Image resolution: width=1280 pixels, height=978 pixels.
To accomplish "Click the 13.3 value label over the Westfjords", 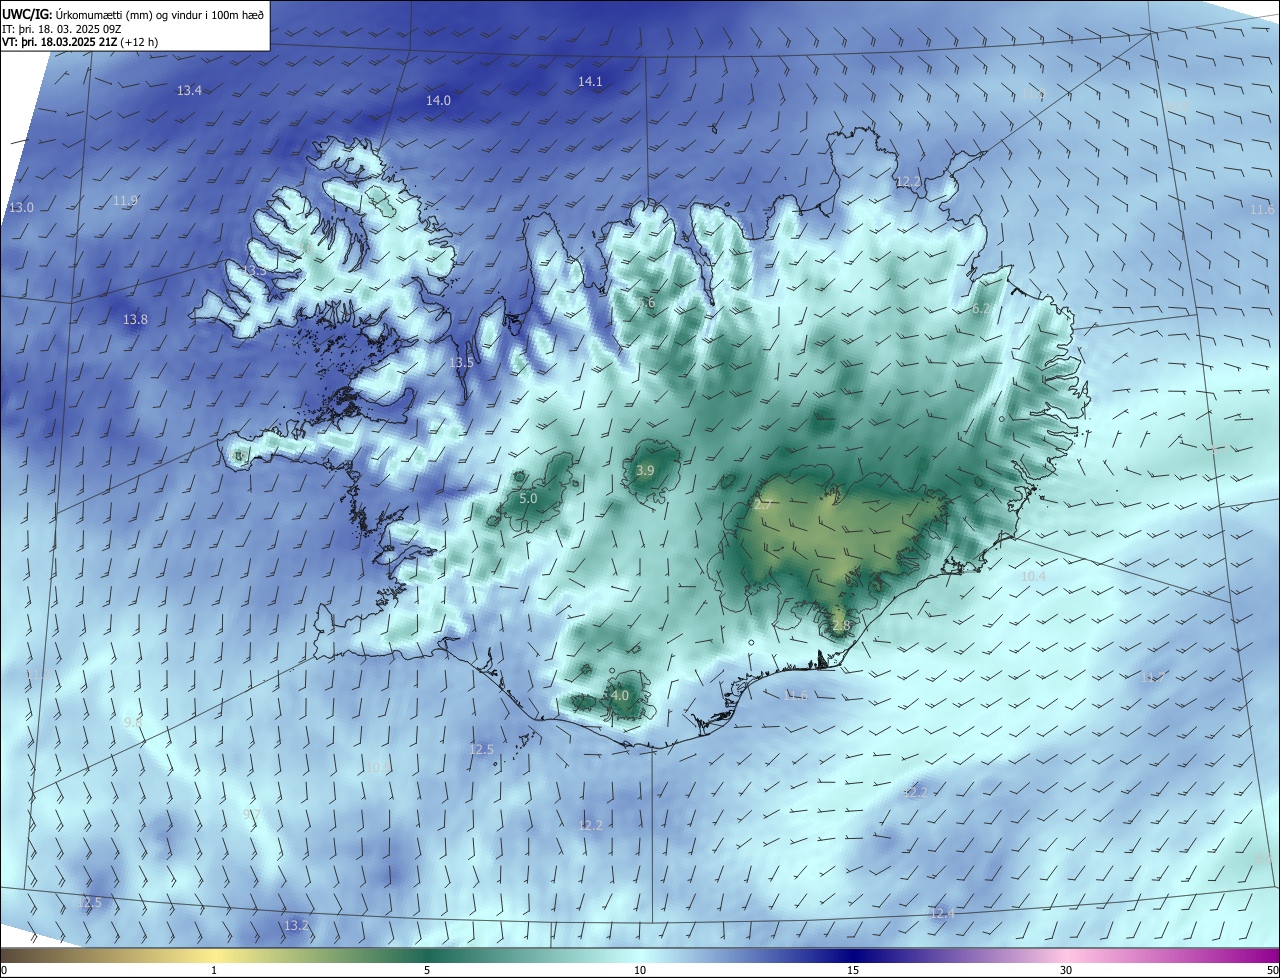I will [254, 271].
